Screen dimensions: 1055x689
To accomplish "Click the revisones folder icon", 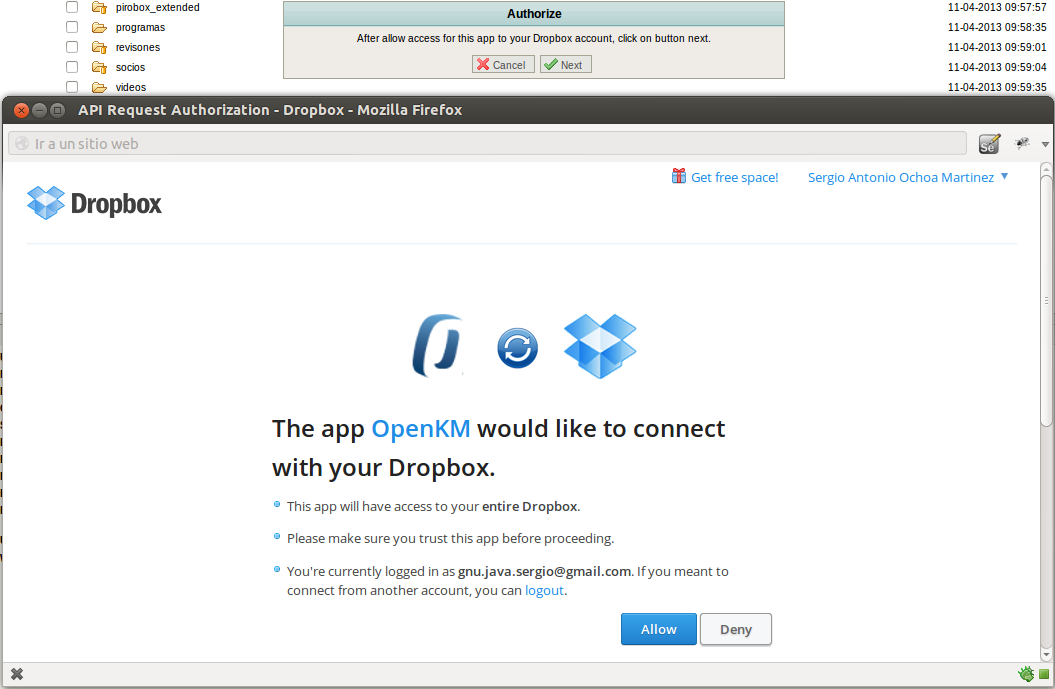I will click(100, 47).
